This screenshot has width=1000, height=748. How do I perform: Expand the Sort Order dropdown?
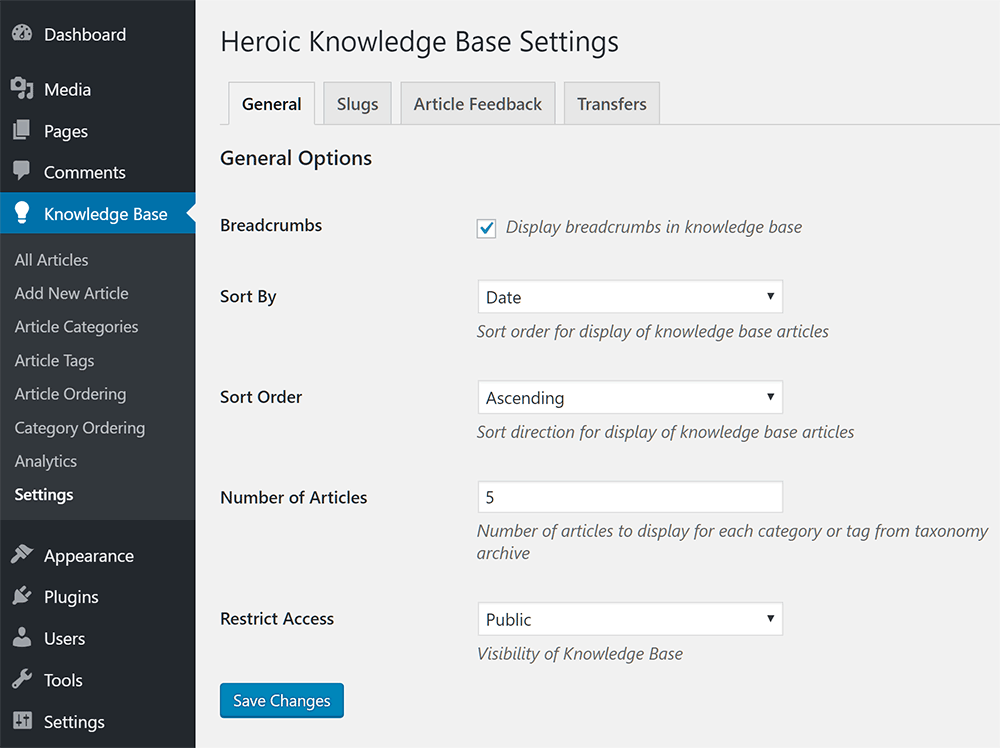[x=629, y=398]
